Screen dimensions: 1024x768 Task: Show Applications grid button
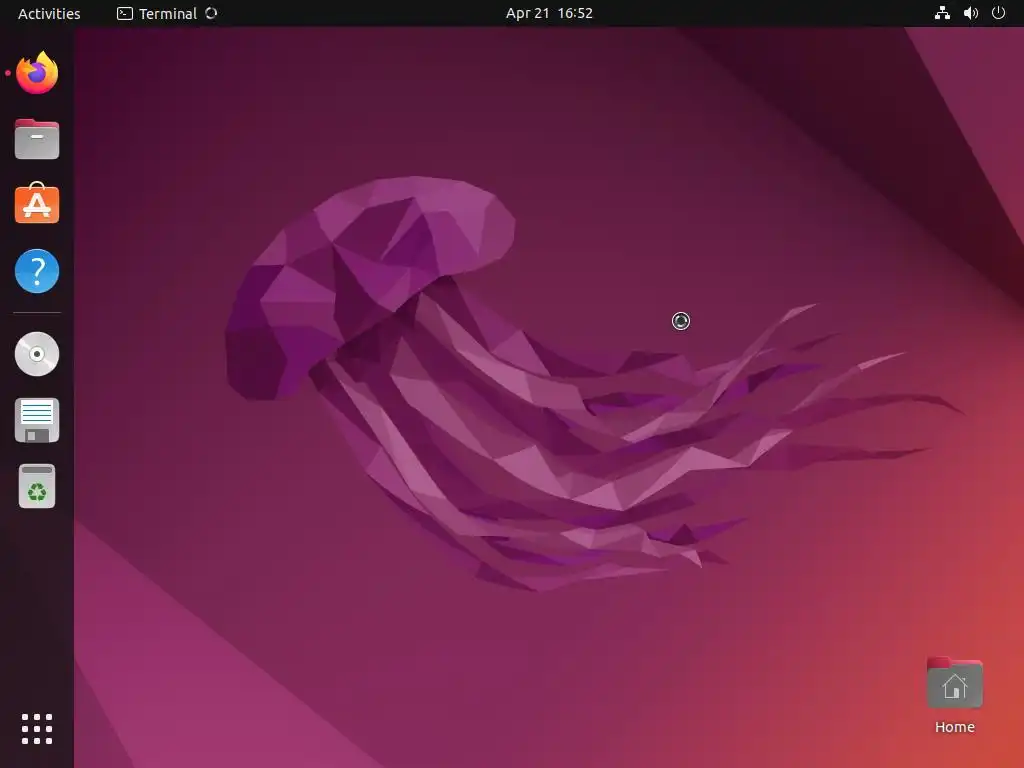click(x=37, y=729)
